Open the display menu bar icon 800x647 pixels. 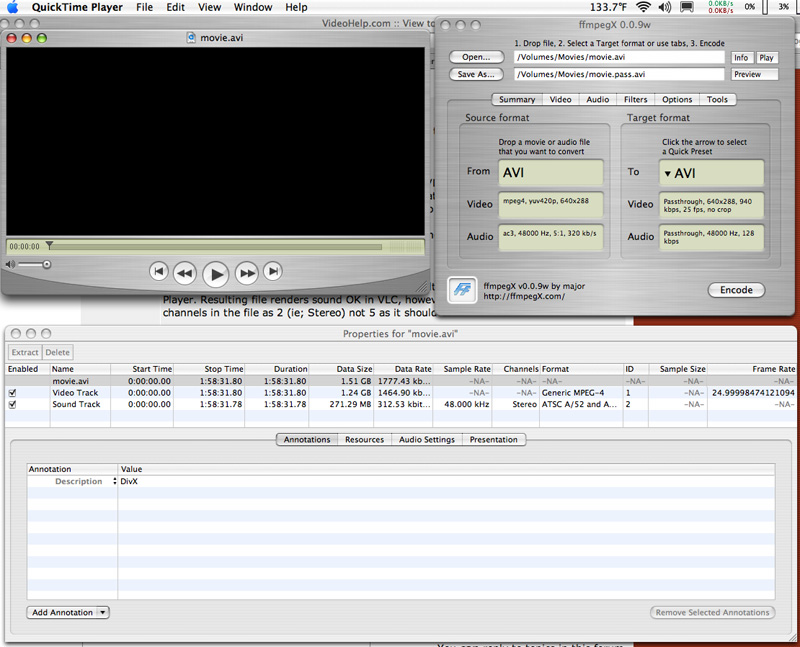pyautogui.click(x=687, y=7)
